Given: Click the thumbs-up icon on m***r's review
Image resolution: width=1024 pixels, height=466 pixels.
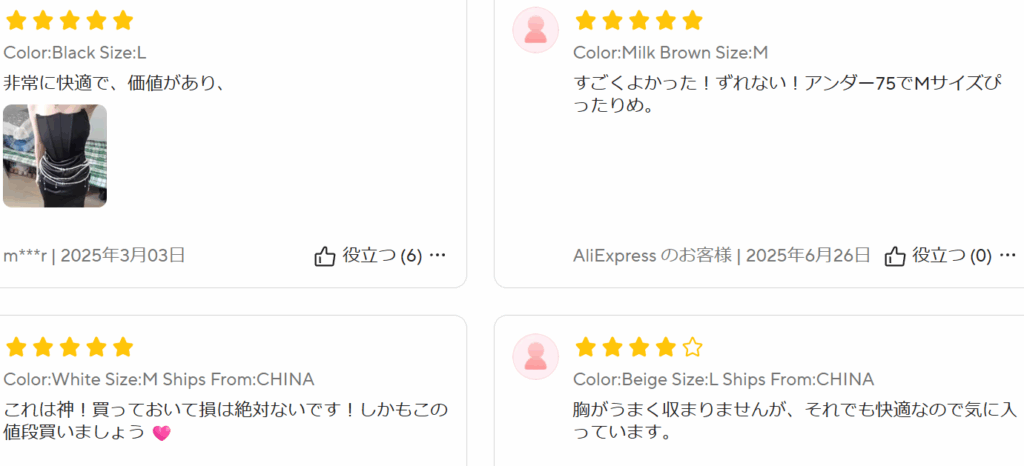Looking at the screenshot, I should coord(325,256).
